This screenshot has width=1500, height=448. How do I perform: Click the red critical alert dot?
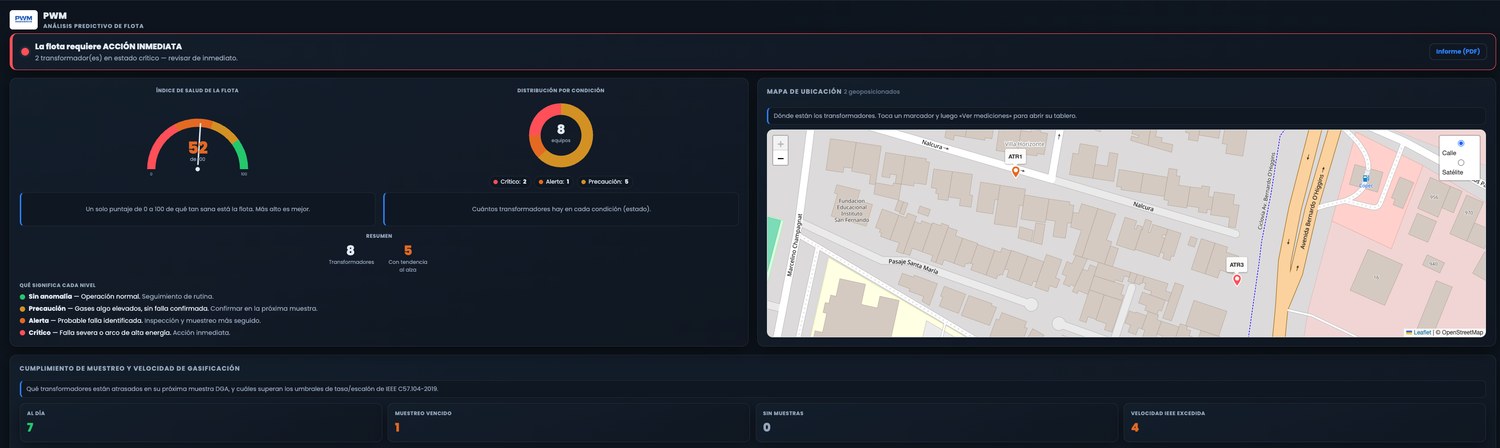(x=25, y=52)
